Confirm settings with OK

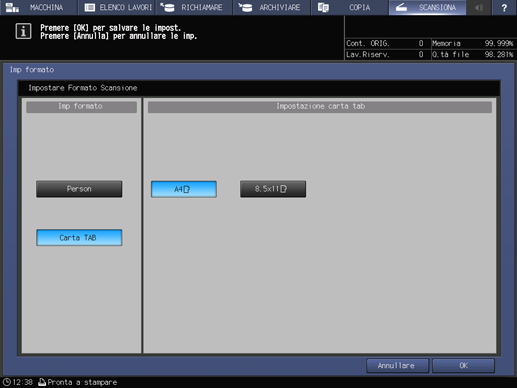coord(463,366)
